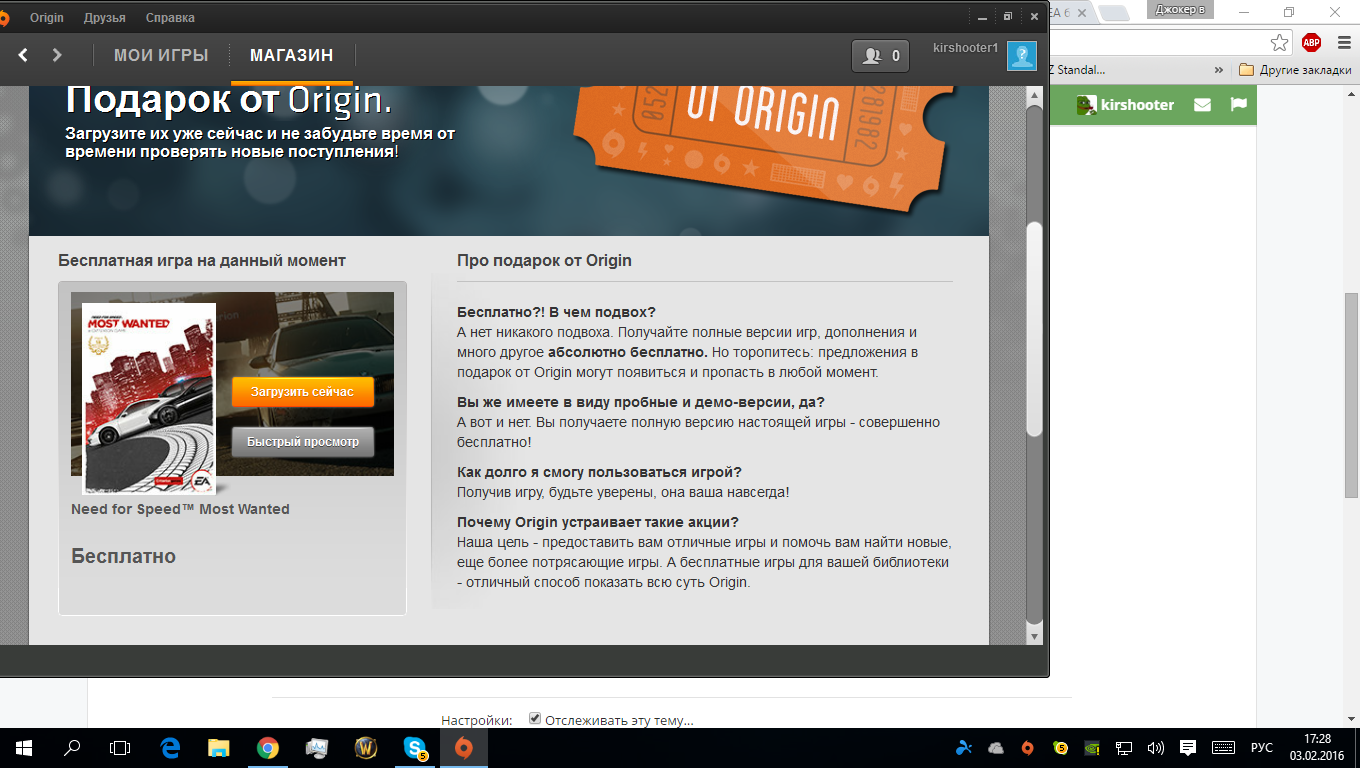The image size is (1360, 768).
Task: Toggle the 'Отслеживать эту тему' checkbox
Action: click(535, 718)
